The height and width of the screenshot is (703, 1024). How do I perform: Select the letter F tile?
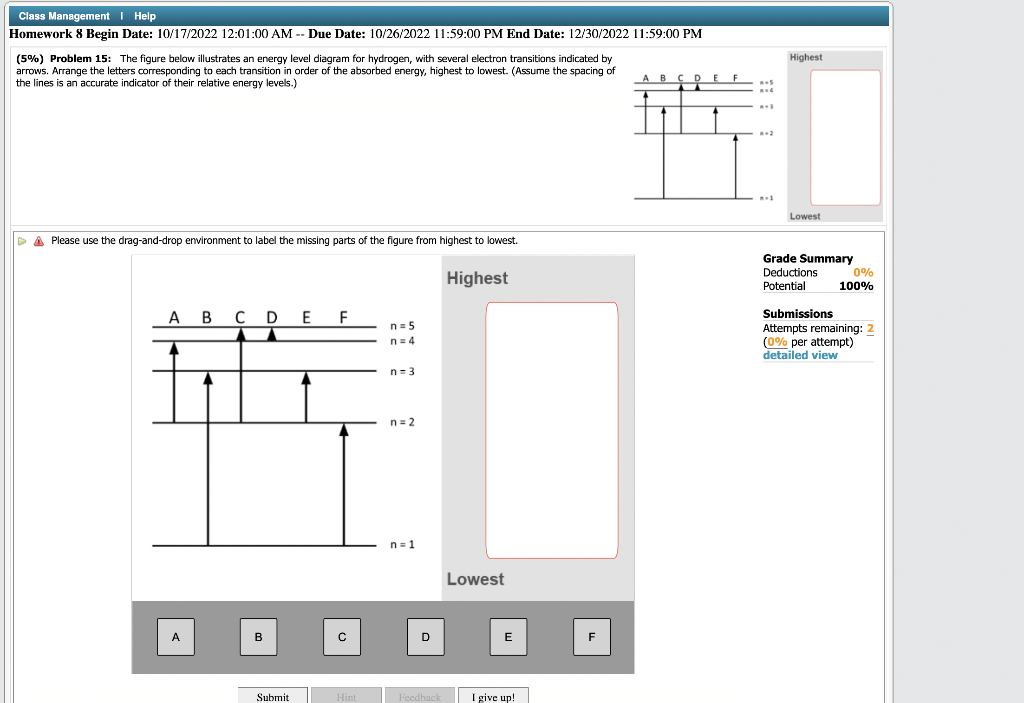tap(591, 637)
